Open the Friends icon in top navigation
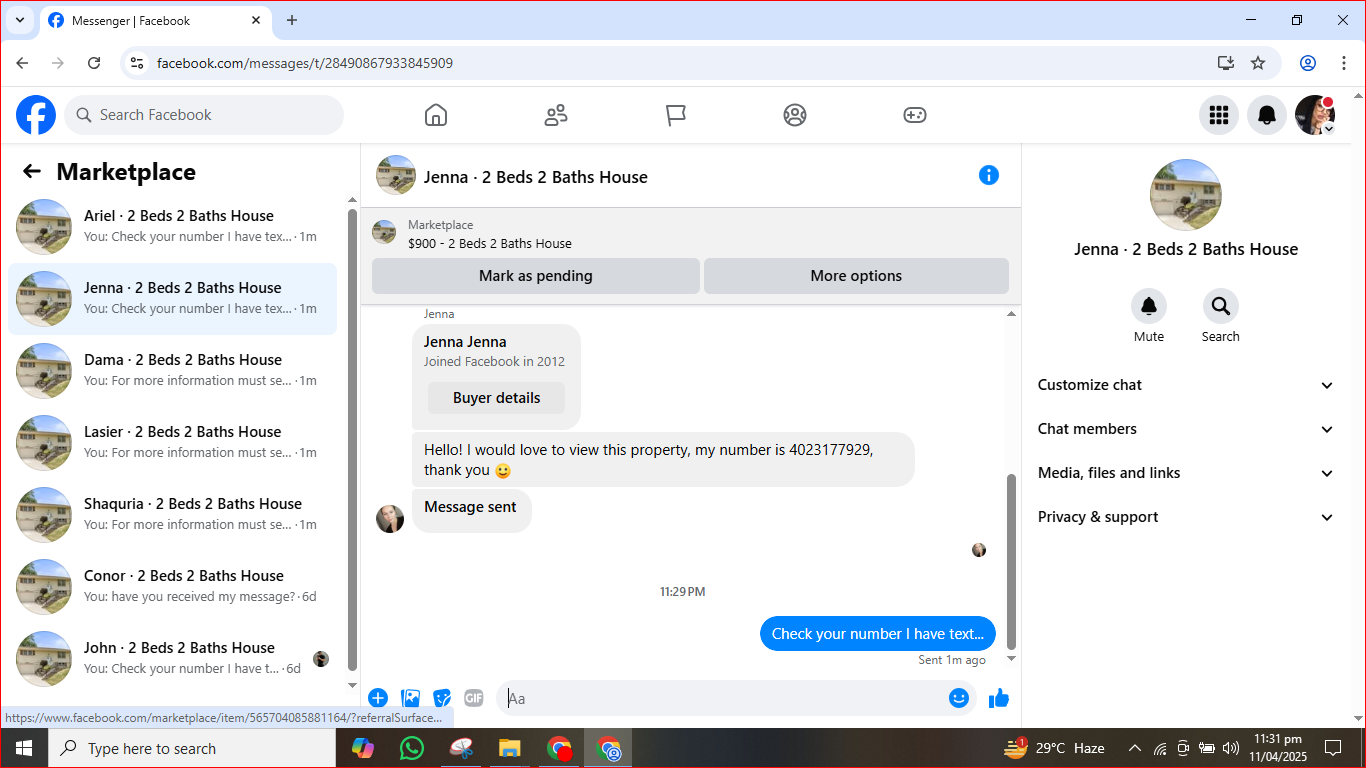1366x768 pixels. [x=556, y=115]
